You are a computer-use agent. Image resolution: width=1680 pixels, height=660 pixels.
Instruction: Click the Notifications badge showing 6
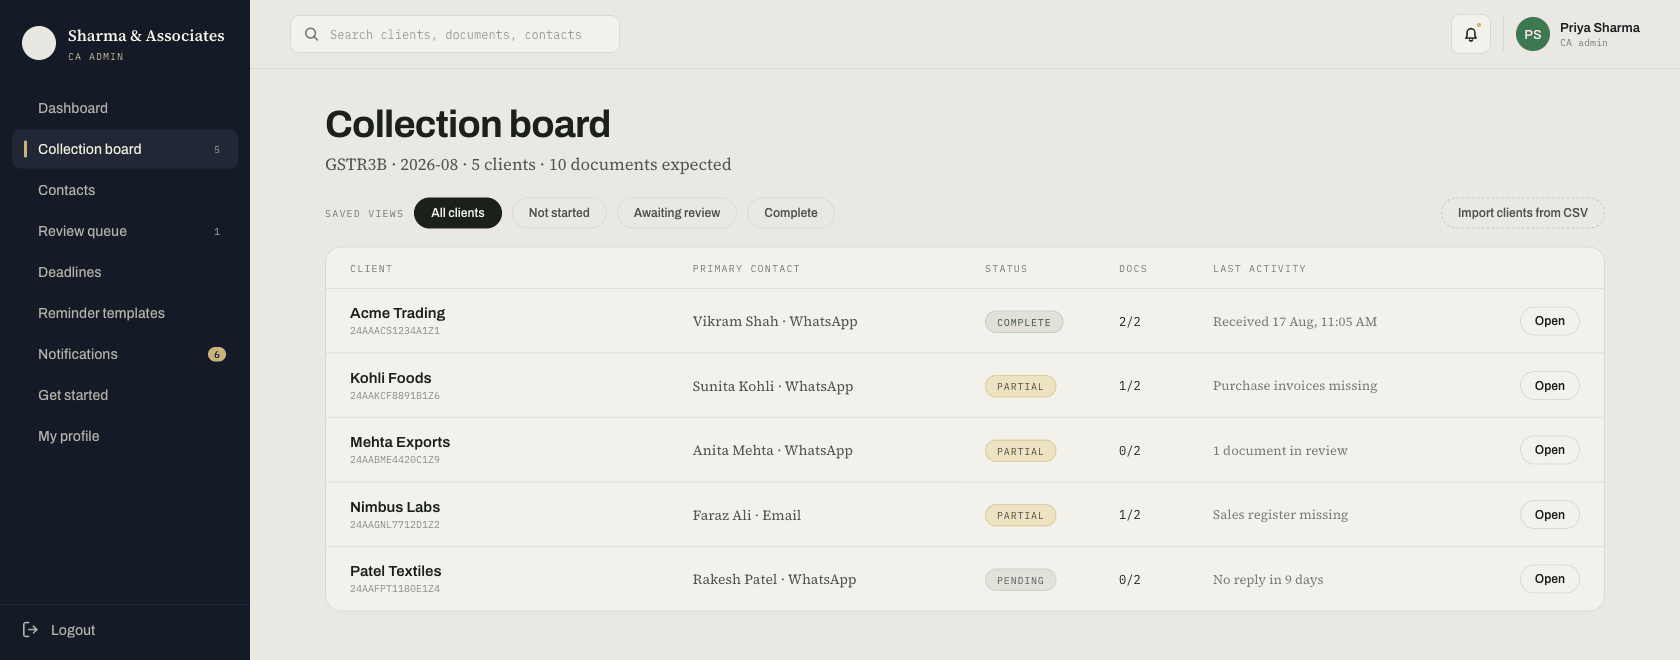[217, 354]
